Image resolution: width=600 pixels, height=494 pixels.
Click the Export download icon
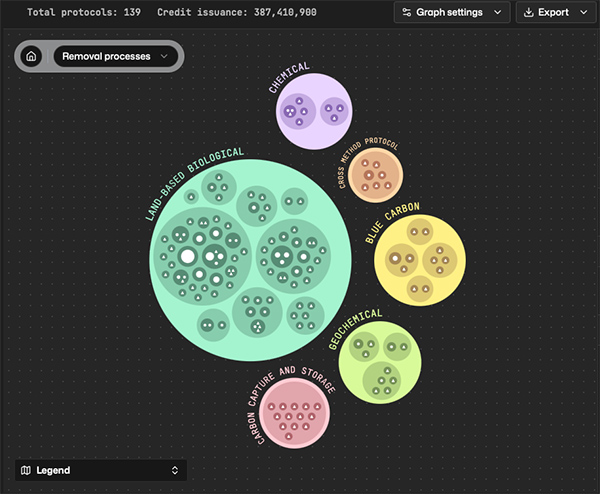527,13
